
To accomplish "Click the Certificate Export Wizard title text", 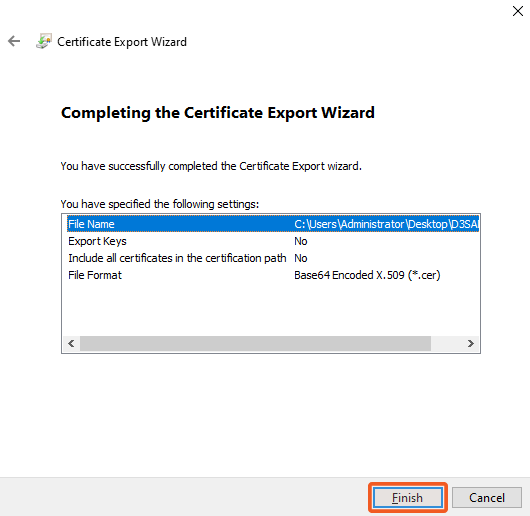I will 122,42.
